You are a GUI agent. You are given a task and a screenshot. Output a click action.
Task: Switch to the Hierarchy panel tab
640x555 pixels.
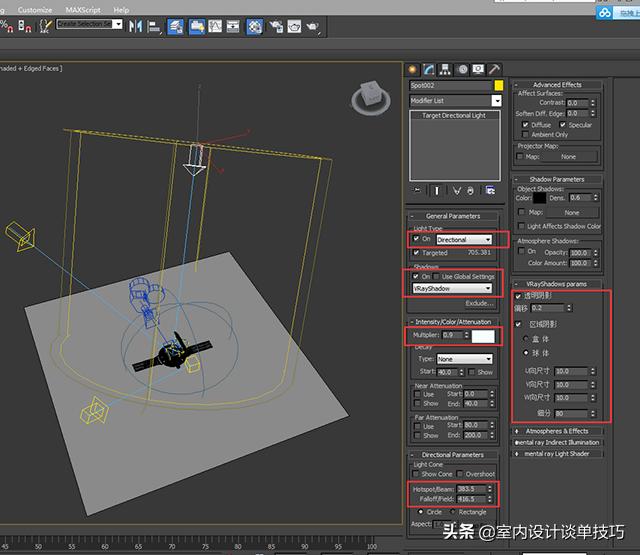pyautogui.click(x=445, y=70)
